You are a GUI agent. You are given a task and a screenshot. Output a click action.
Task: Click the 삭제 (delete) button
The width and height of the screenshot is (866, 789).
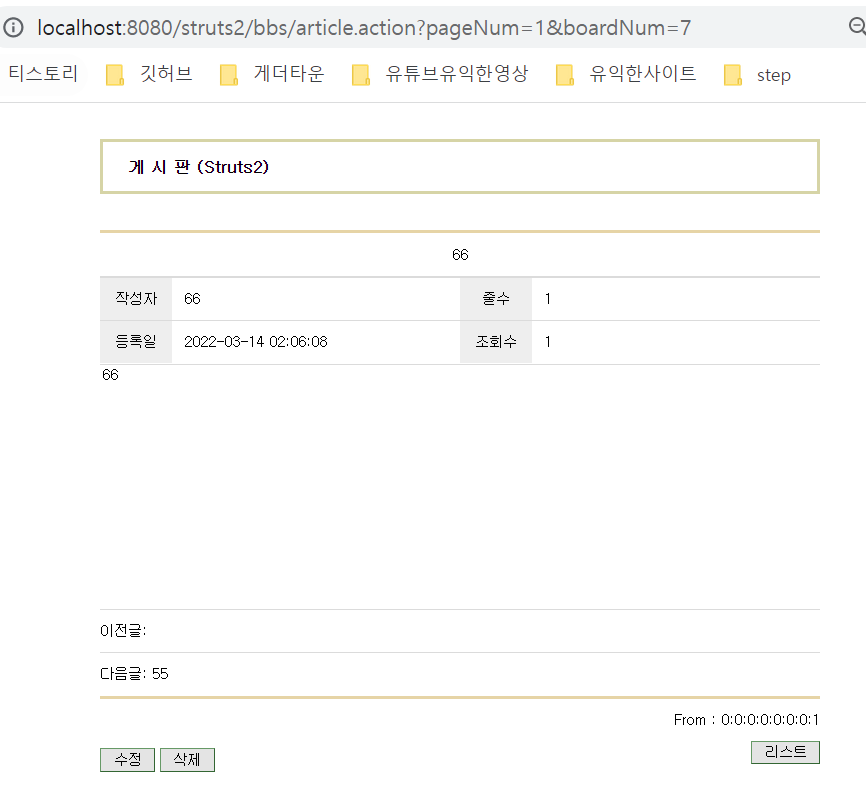pos(187,760)
